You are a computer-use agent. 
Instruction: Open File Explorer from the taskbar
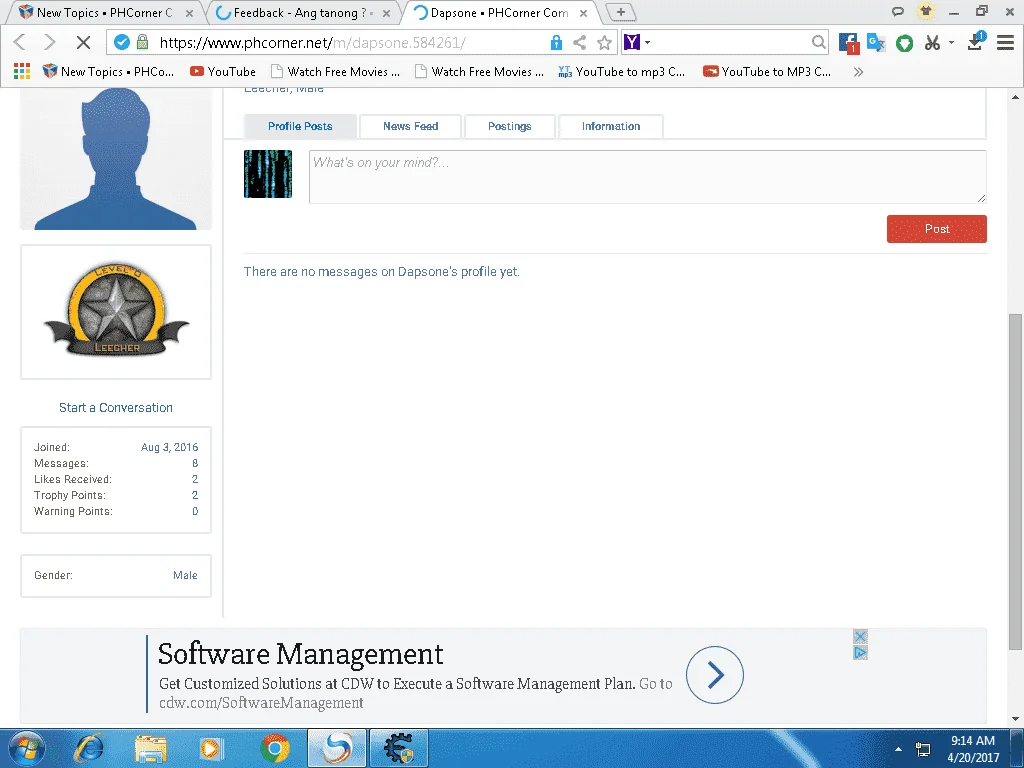(151, 748)
